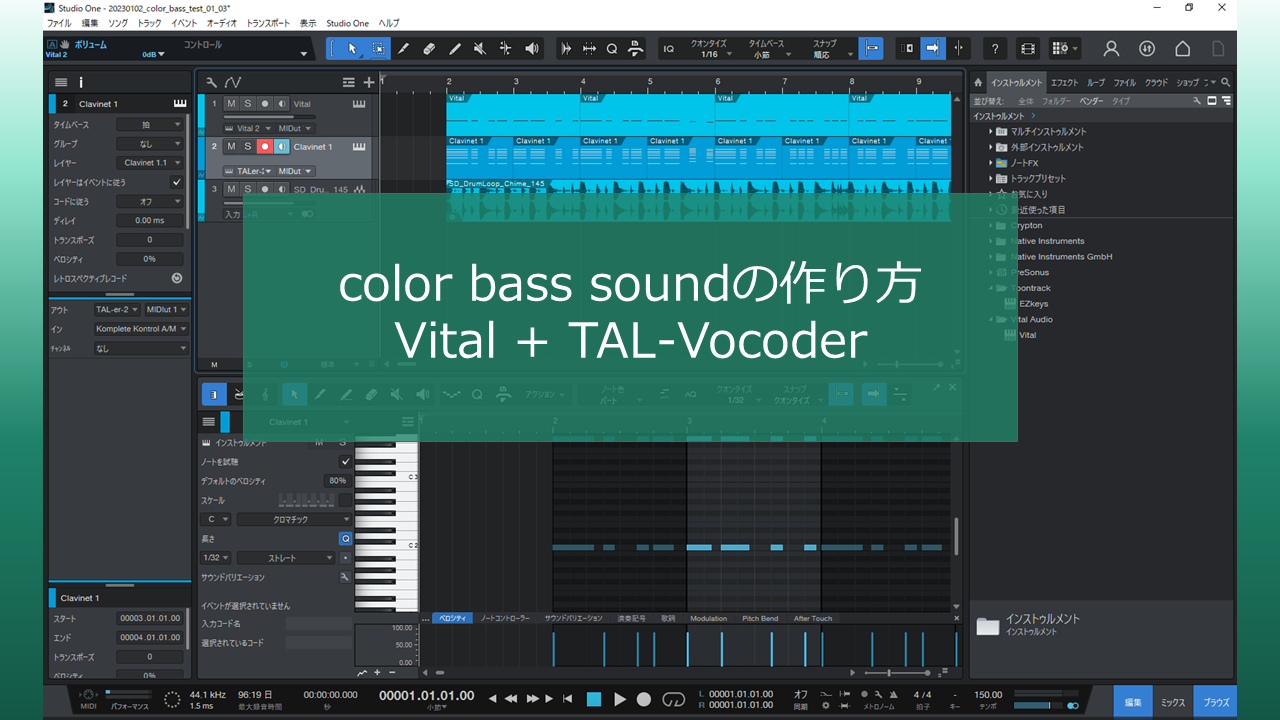Image resolution: width=1280 pixels, height=720 pixels.
Task: Toggle autoscroll arrow button in toolbar
Action: pos(933,48)
